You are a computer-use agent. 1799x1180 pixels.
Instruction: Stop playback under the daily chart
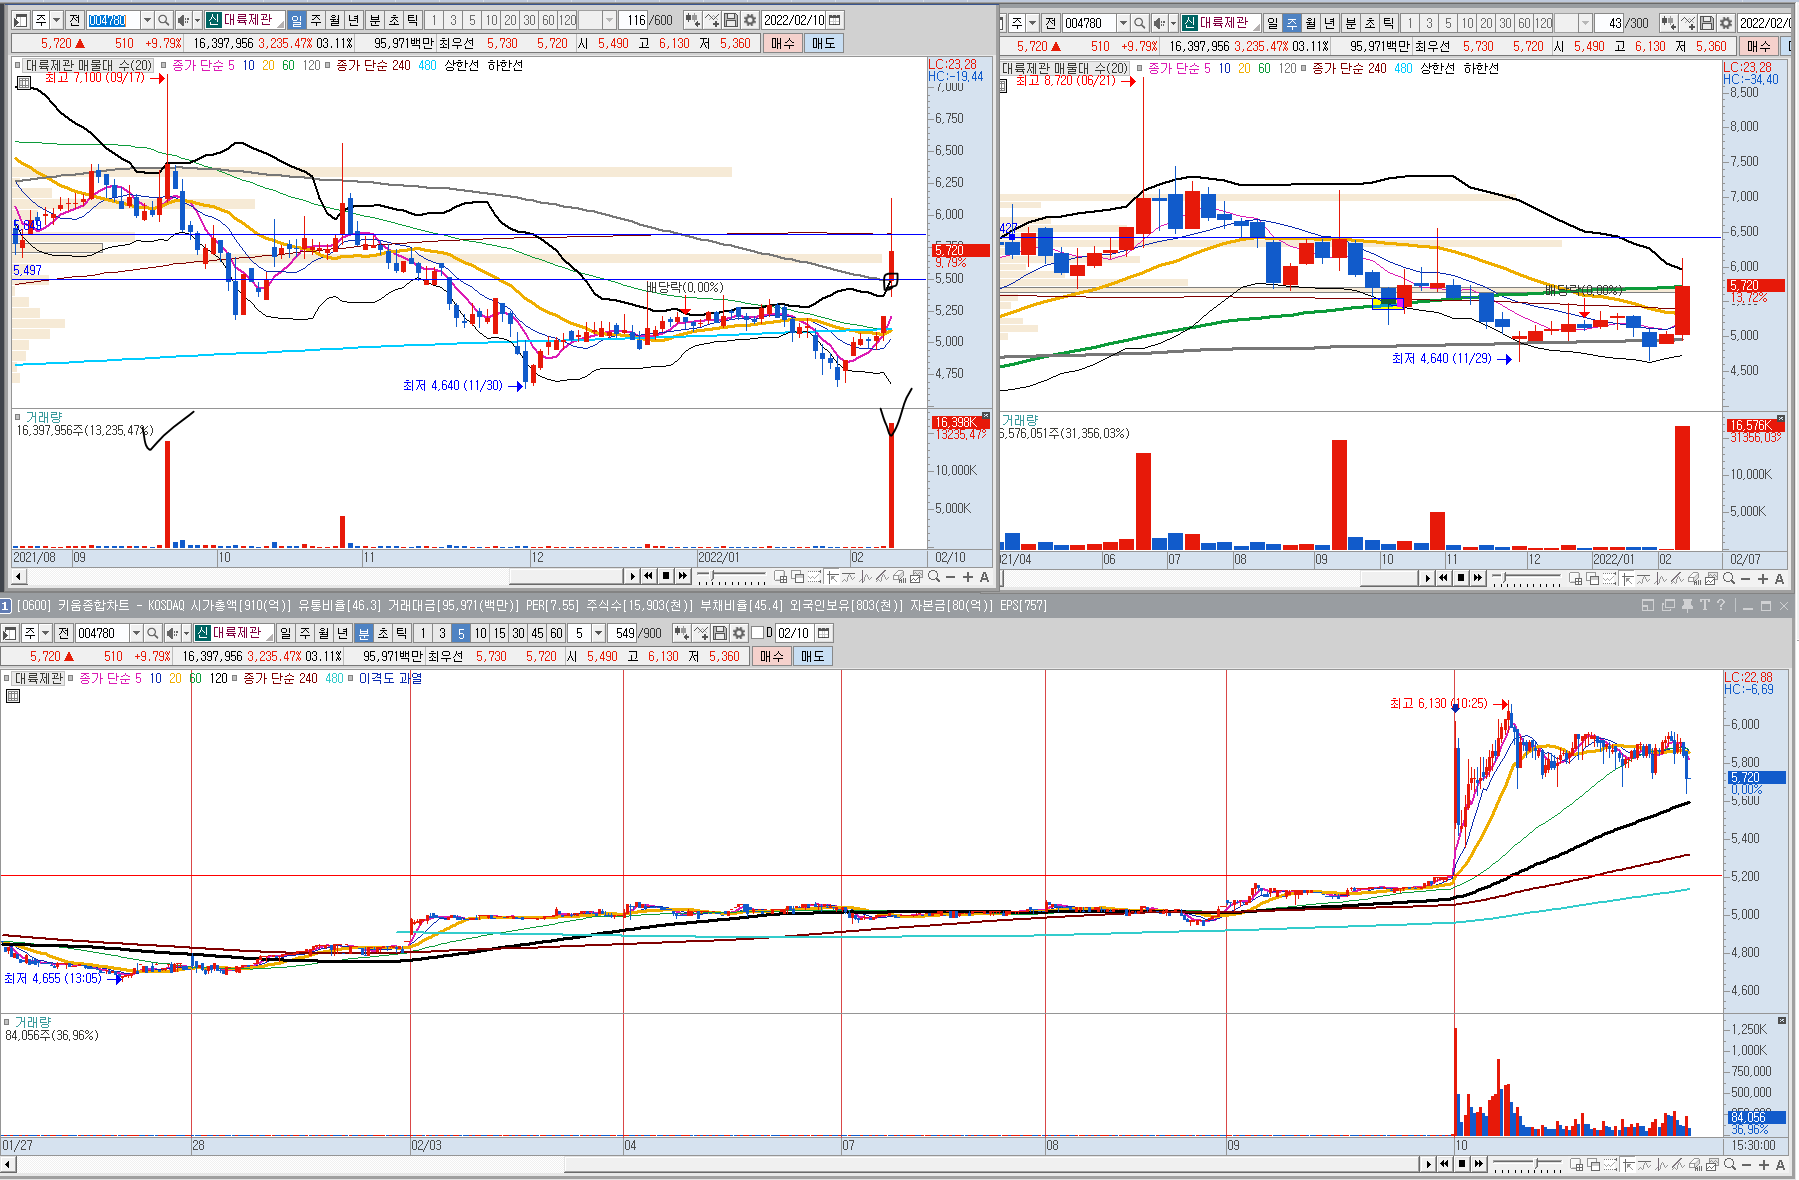click(666, 577)
